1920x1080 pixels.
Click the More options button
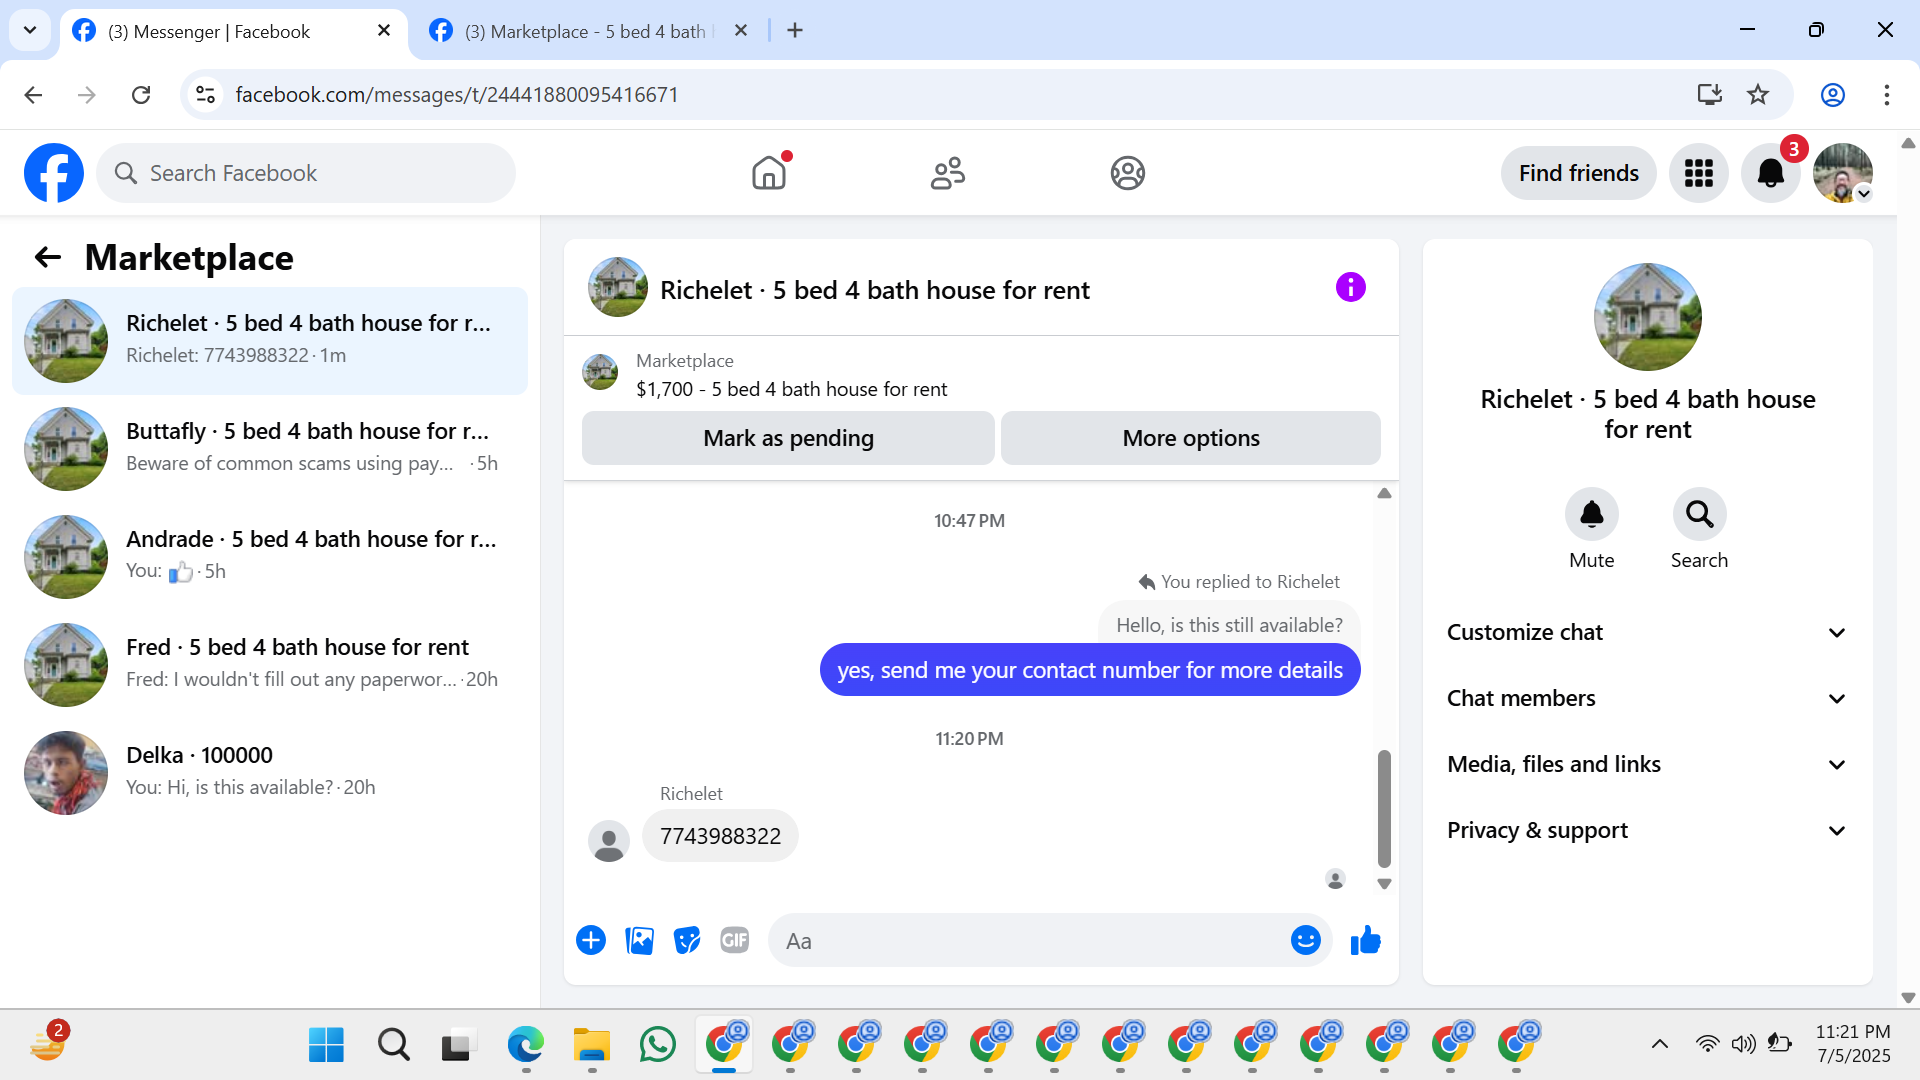(x=1190, y=438)
